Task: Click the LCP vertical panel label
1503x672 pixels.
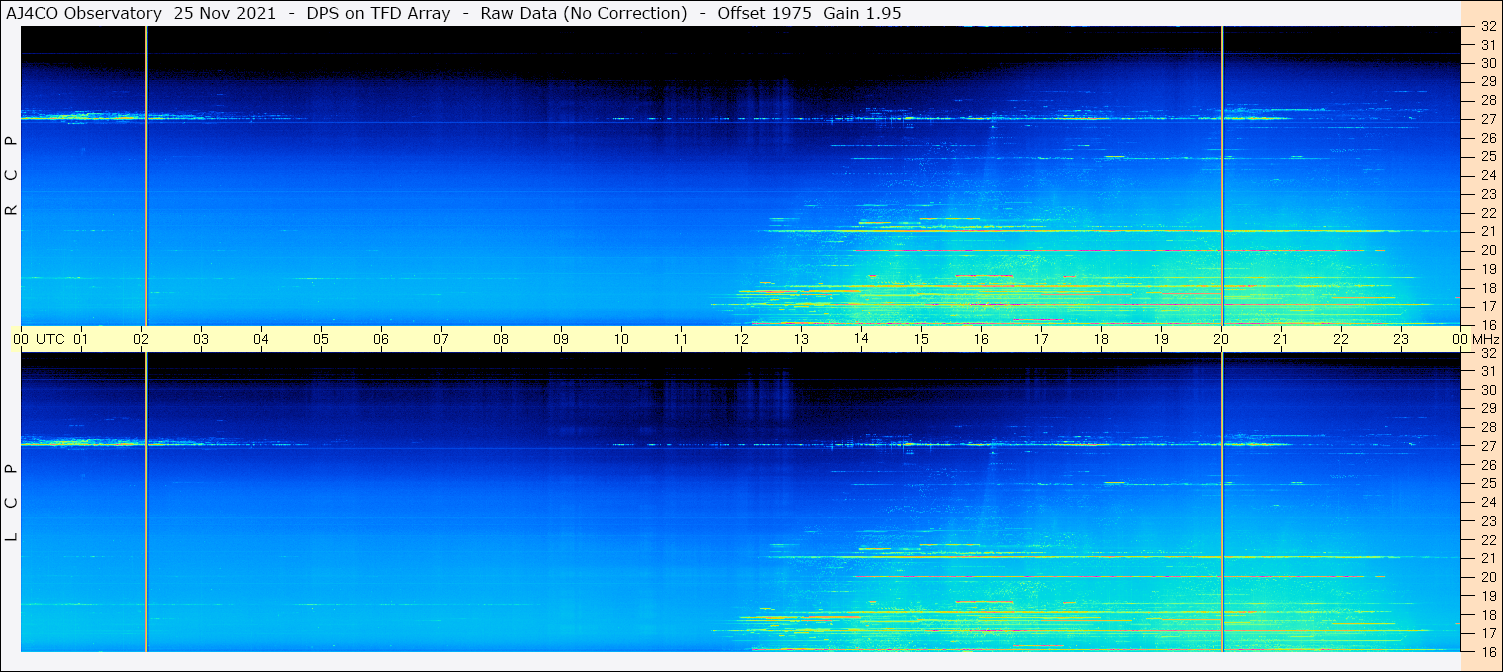Action: click(x=12, y=502)
